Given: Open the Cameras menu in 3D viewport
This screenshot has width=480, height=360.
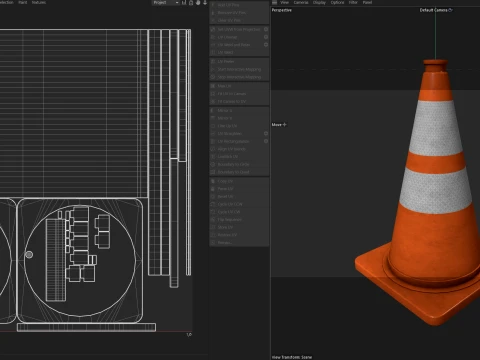Looking at the screenshot, I should tap(301, 2).
